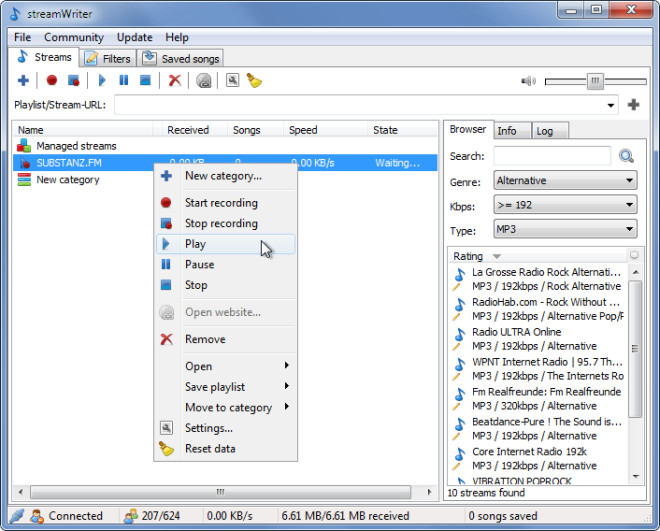Click the red start recording toolbar icon
This screenshot has height=531, width=660.
[x=52, y=80]
